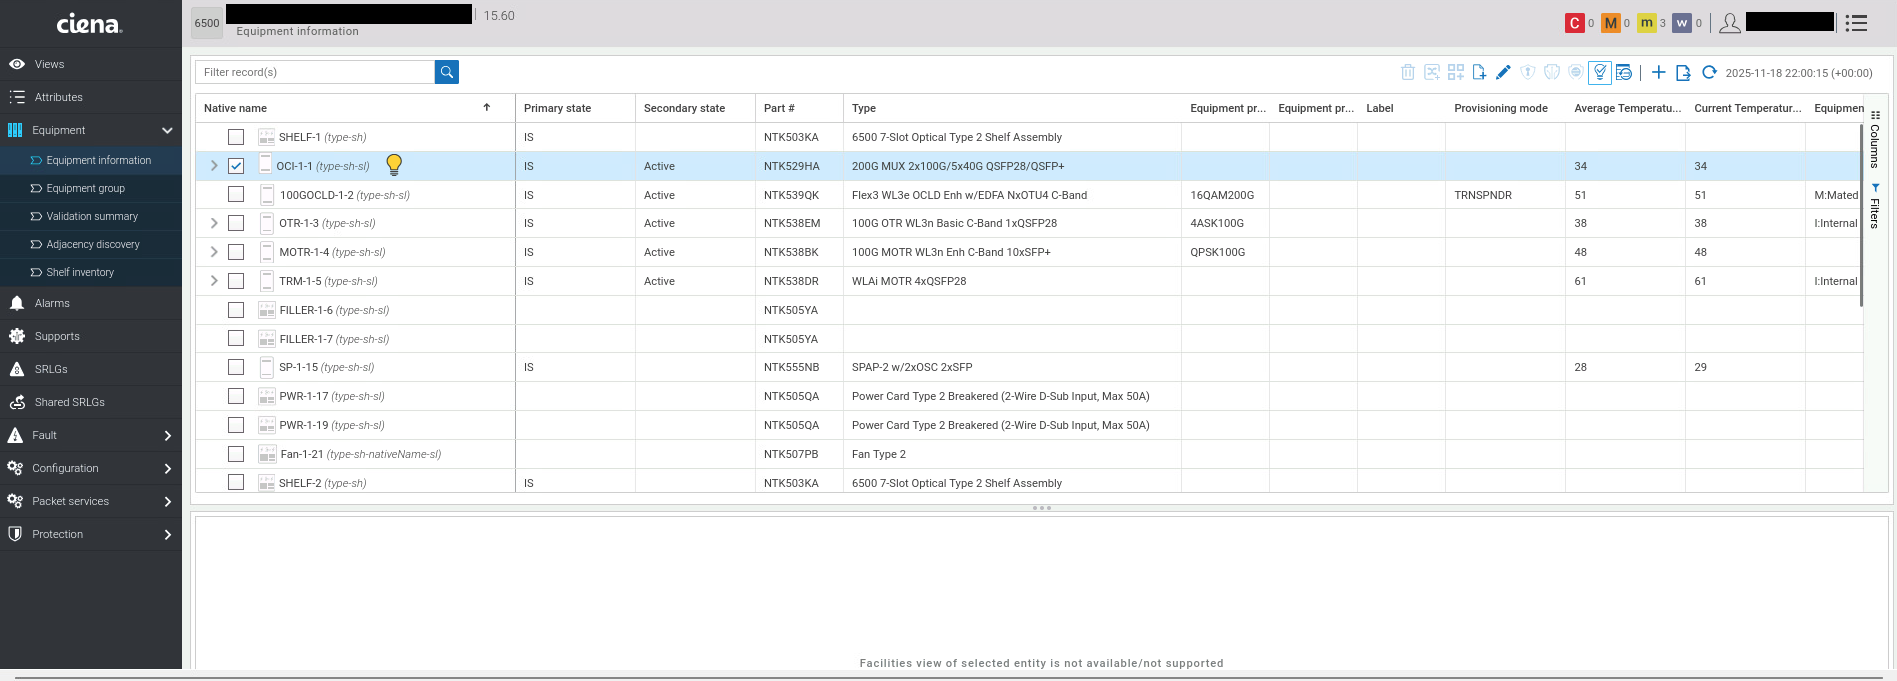Screen dimensions: 1897x681
Task: Open Attributes in the sidebar
Action: [x=91, y=97]
